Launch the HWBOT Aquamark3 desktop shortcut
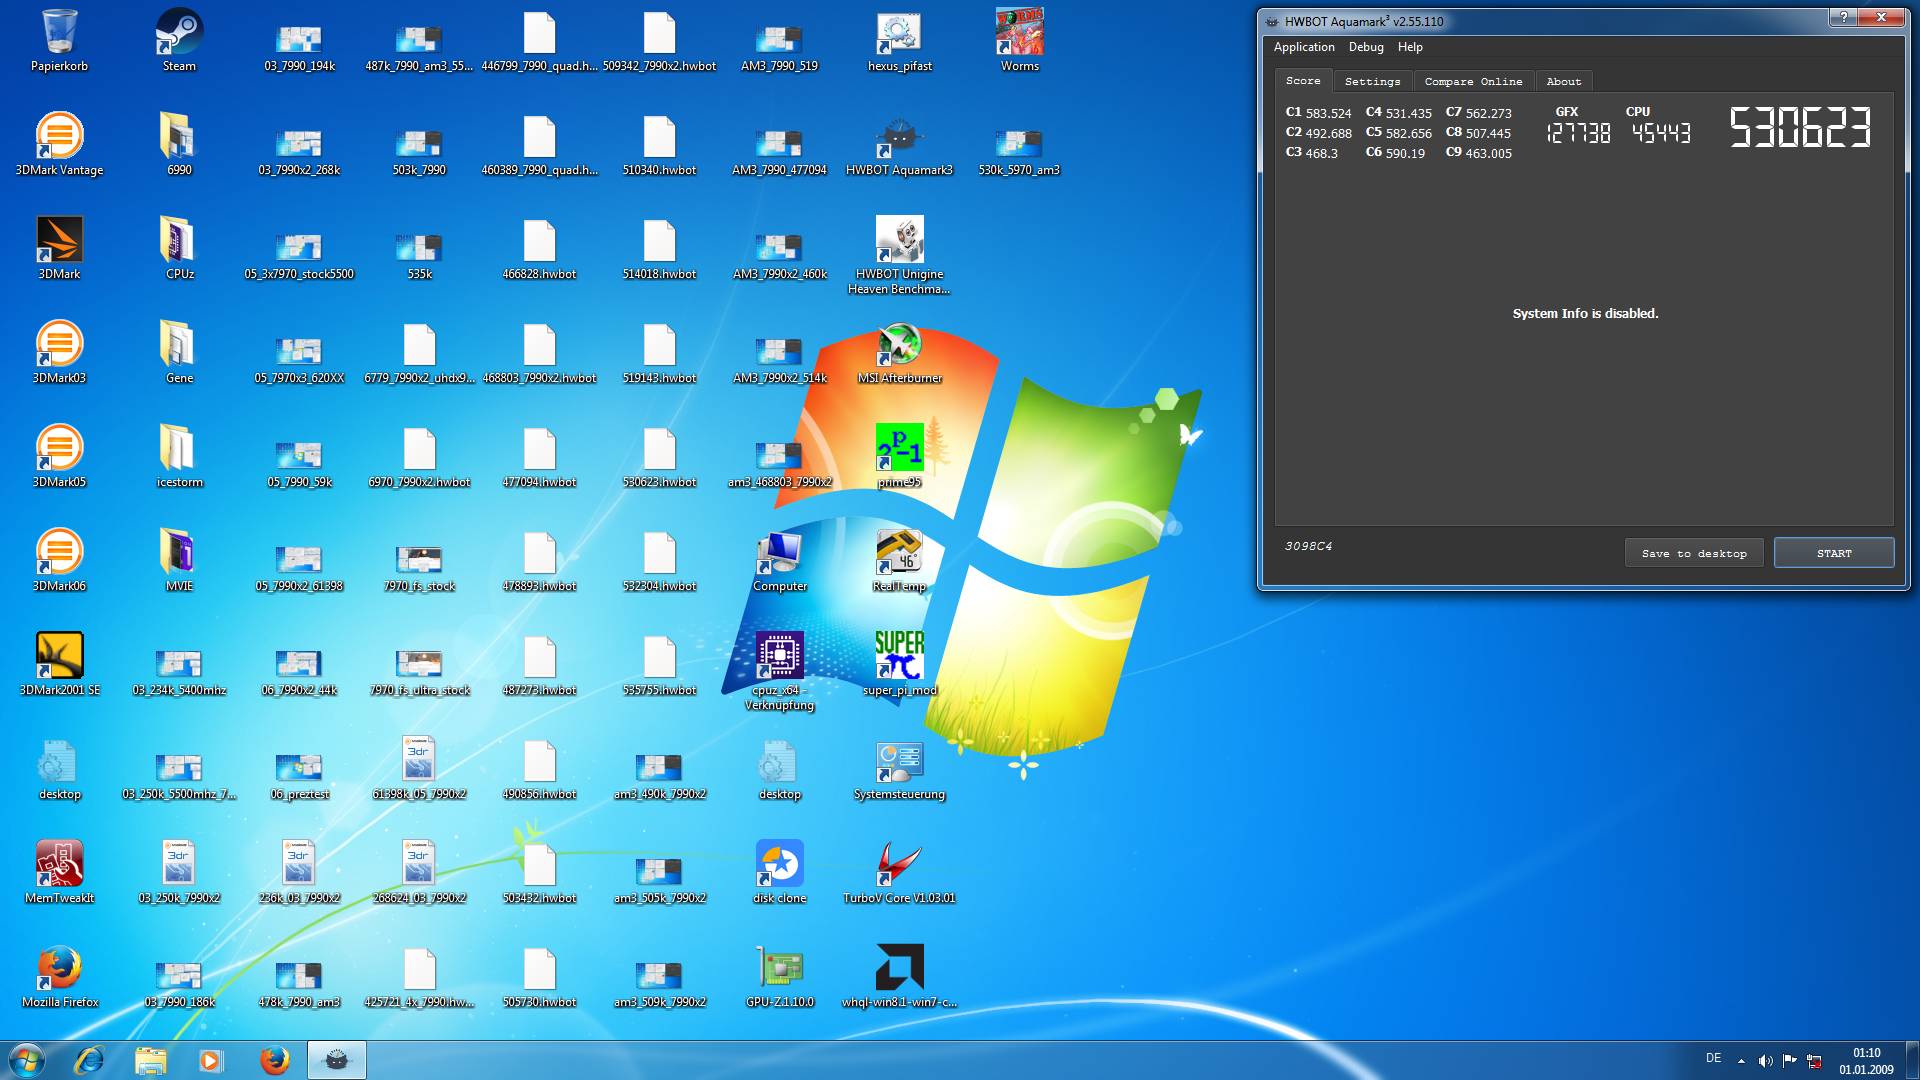The height and width of the screenshot is (1080, 1920). 899,144
